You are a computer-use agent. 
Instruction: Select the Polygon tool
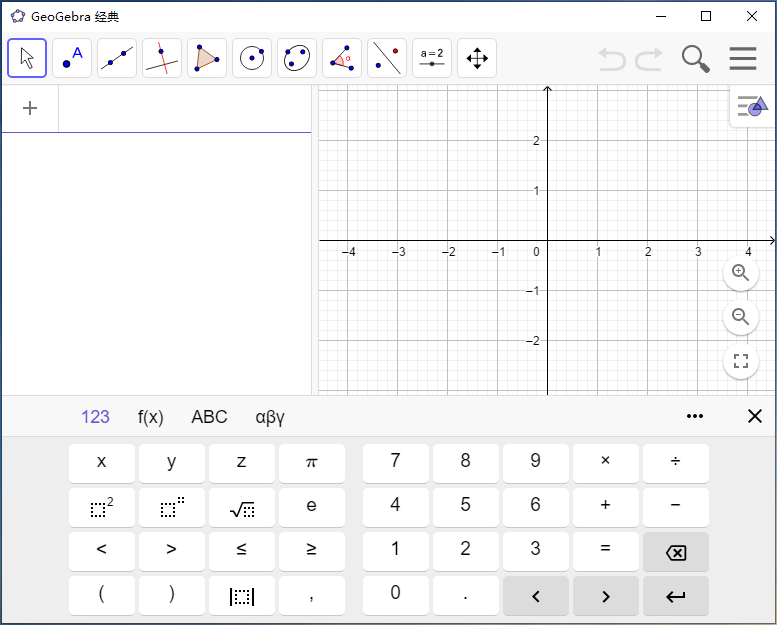pos(207,58)
